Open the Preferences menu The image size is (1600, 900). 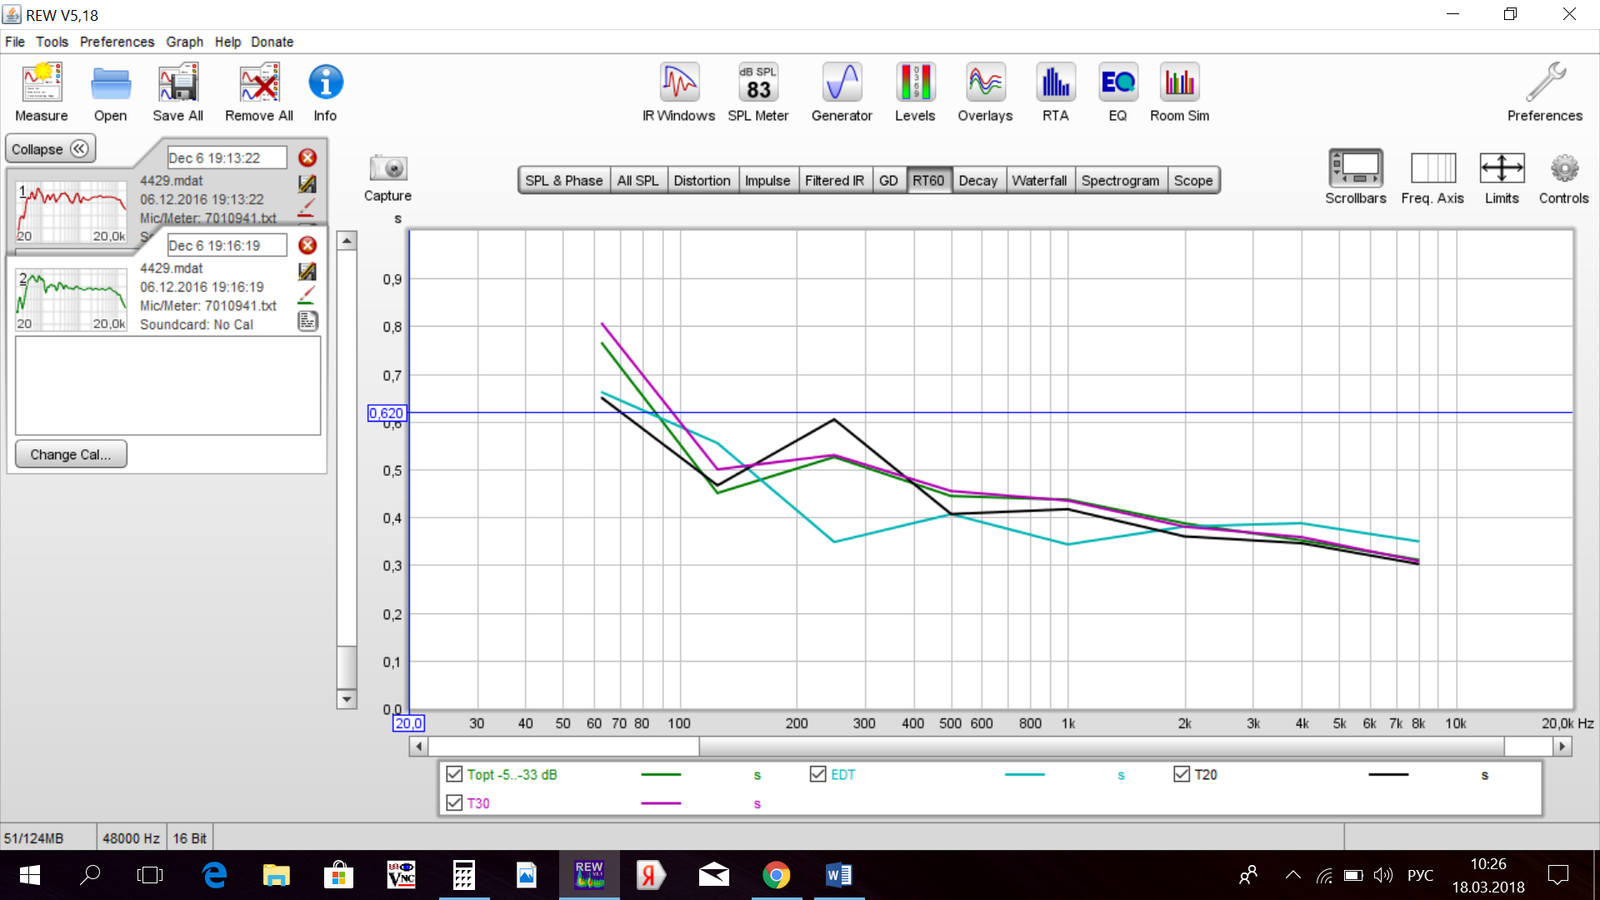click(117, 42)
